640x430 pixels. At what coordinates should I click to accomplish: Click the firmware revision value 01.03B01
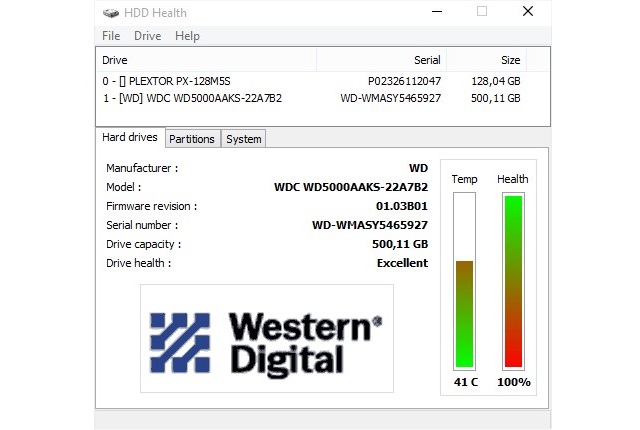pos(402,206)
